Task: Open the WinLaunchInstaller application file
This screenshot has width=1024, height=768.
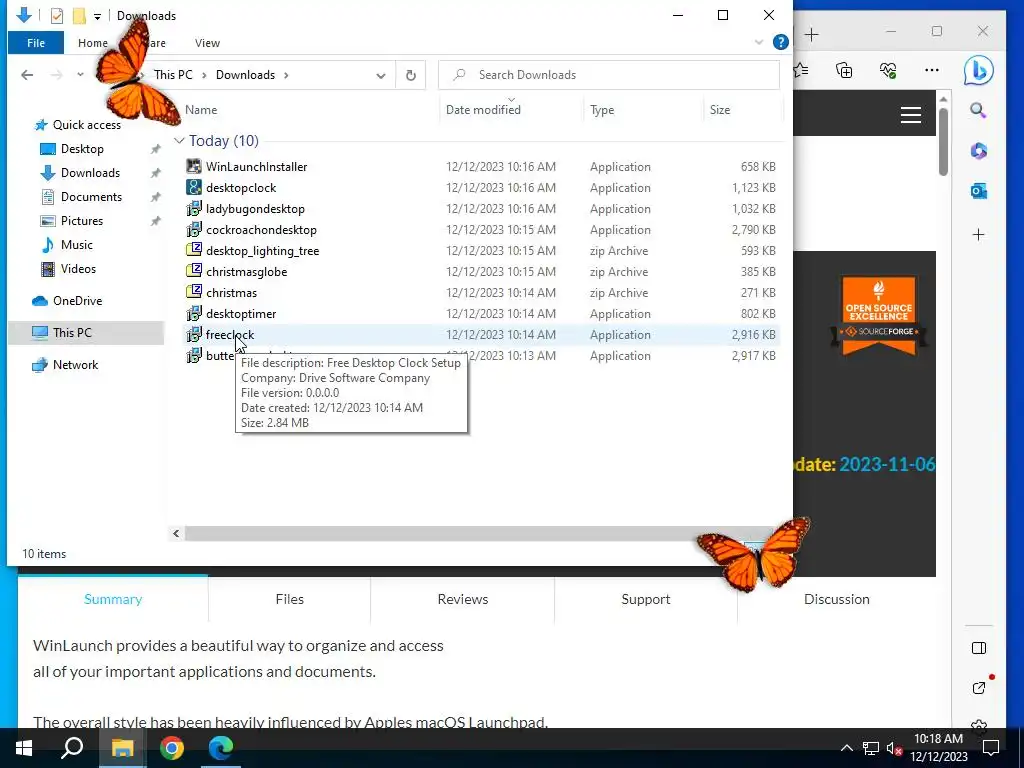Action: pyautogui.click(x=256, y=167)
